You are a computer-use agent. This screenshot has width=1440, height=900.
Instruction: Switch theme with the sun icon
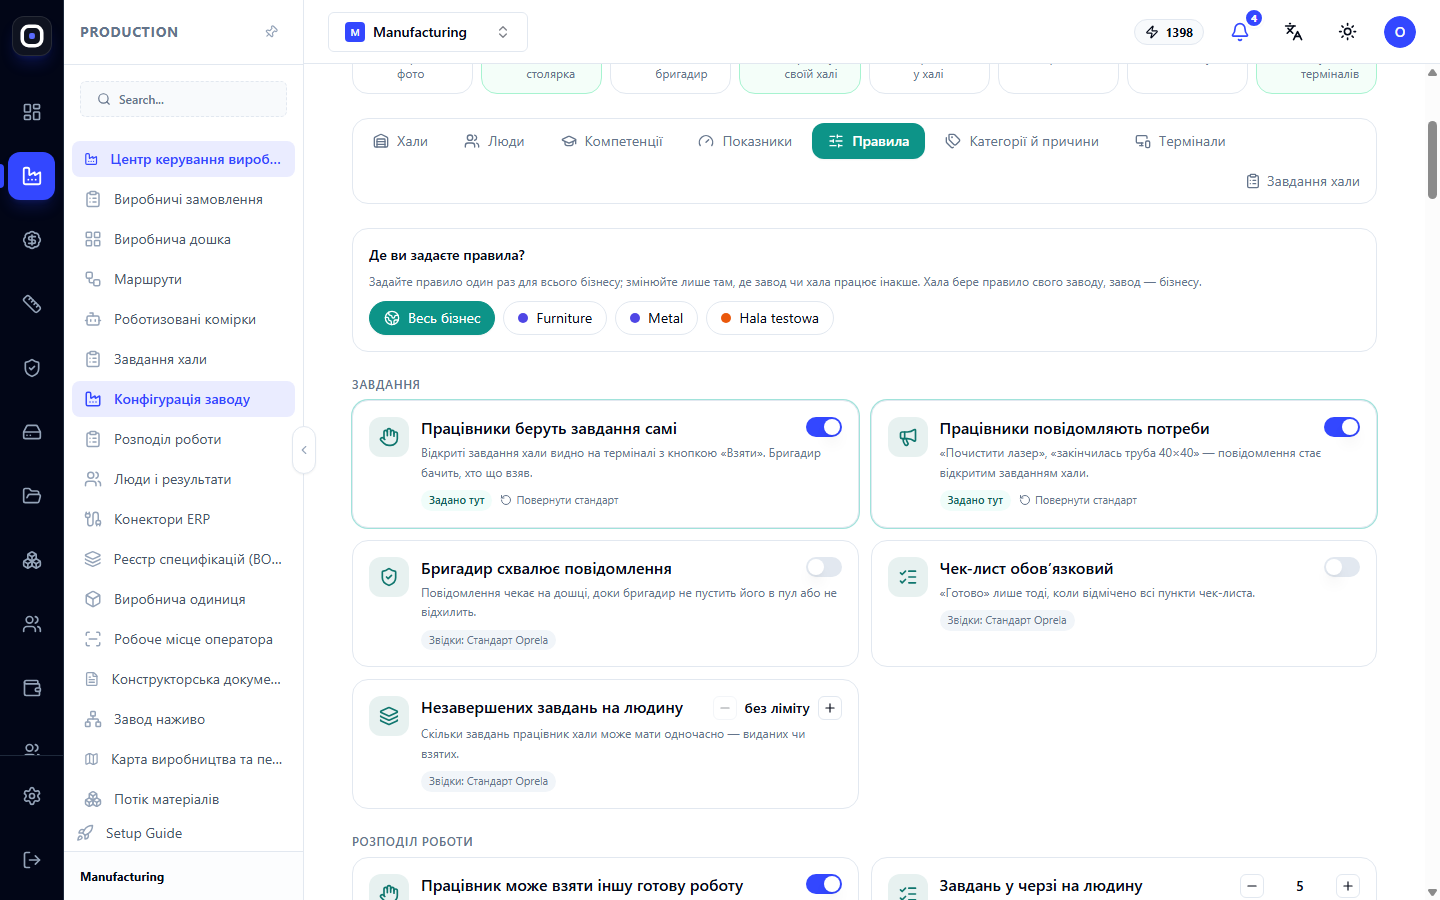point(1348,32)
